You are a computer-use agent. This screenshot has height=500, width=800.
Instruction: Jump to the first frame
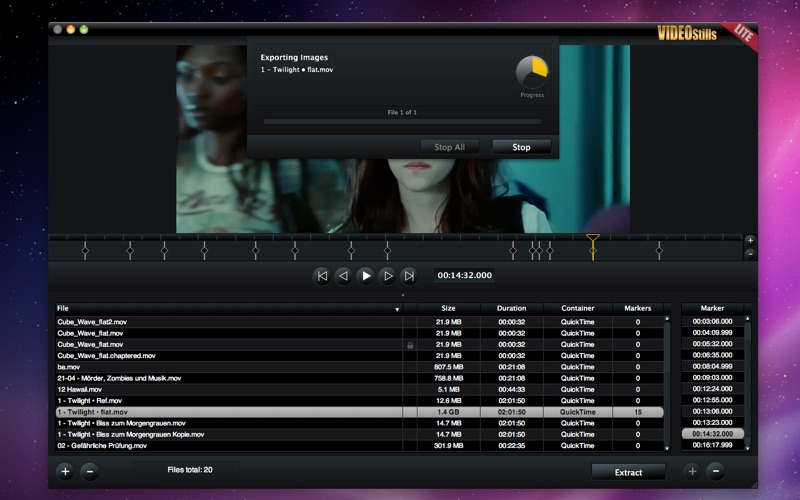tap(322, 276)
